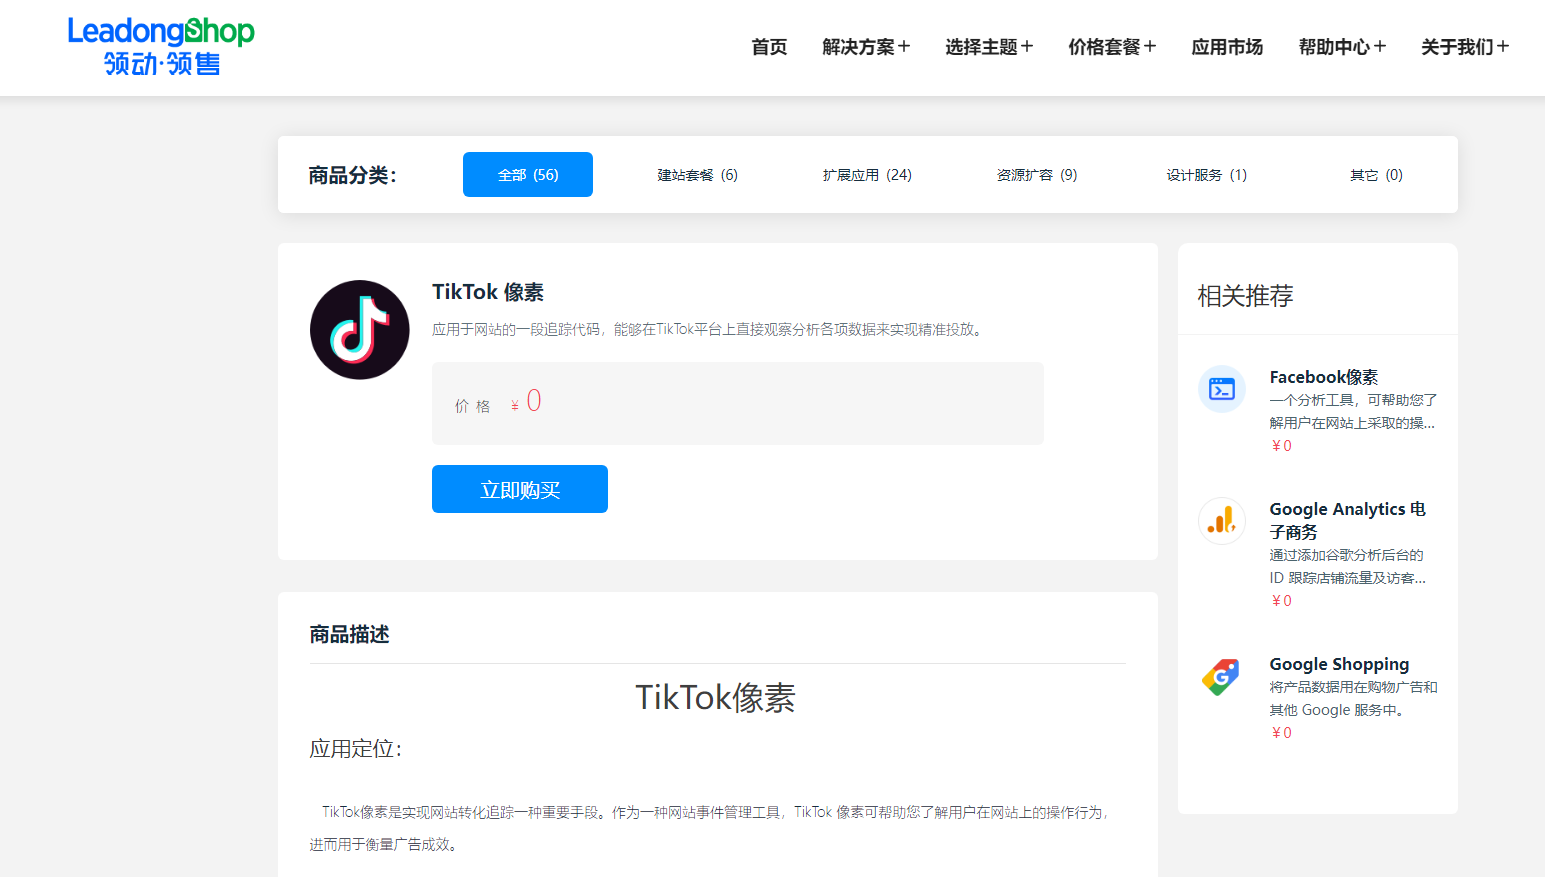Select the 扩展应用 (24) category
This screenshot has width=1545, height=877.
pos(867,175)
